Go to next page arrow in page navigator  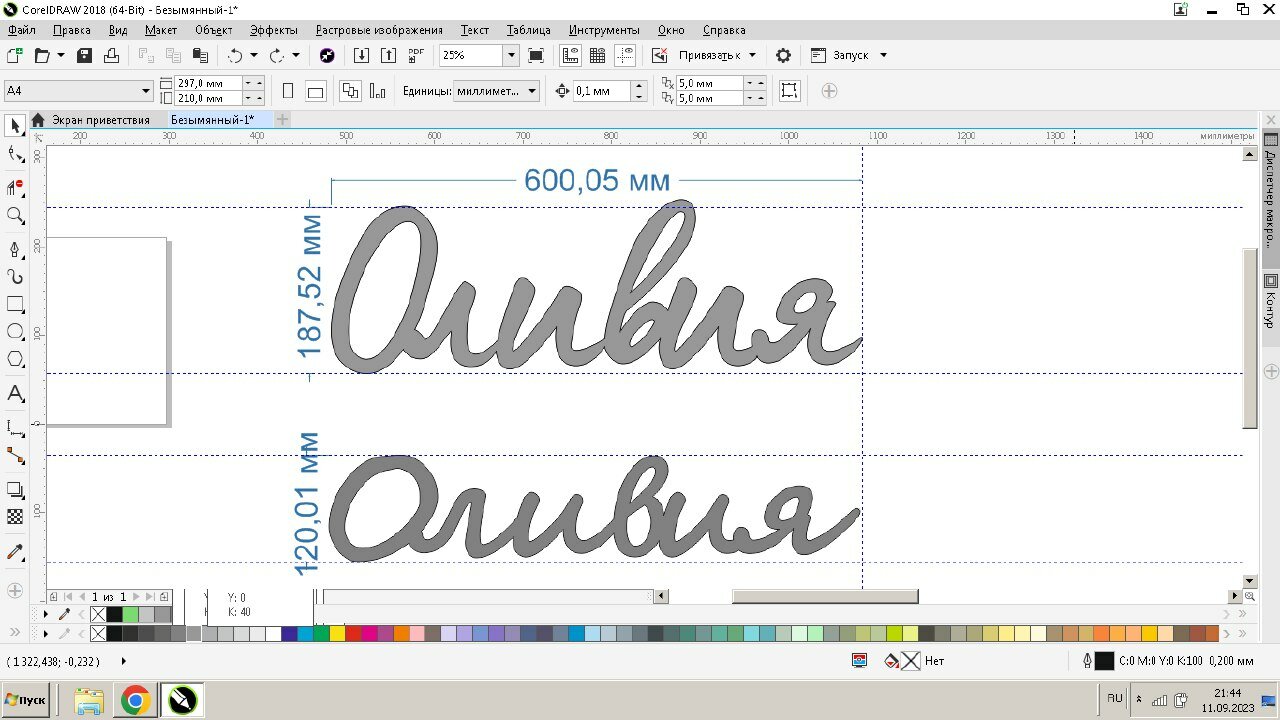point(137,597)
